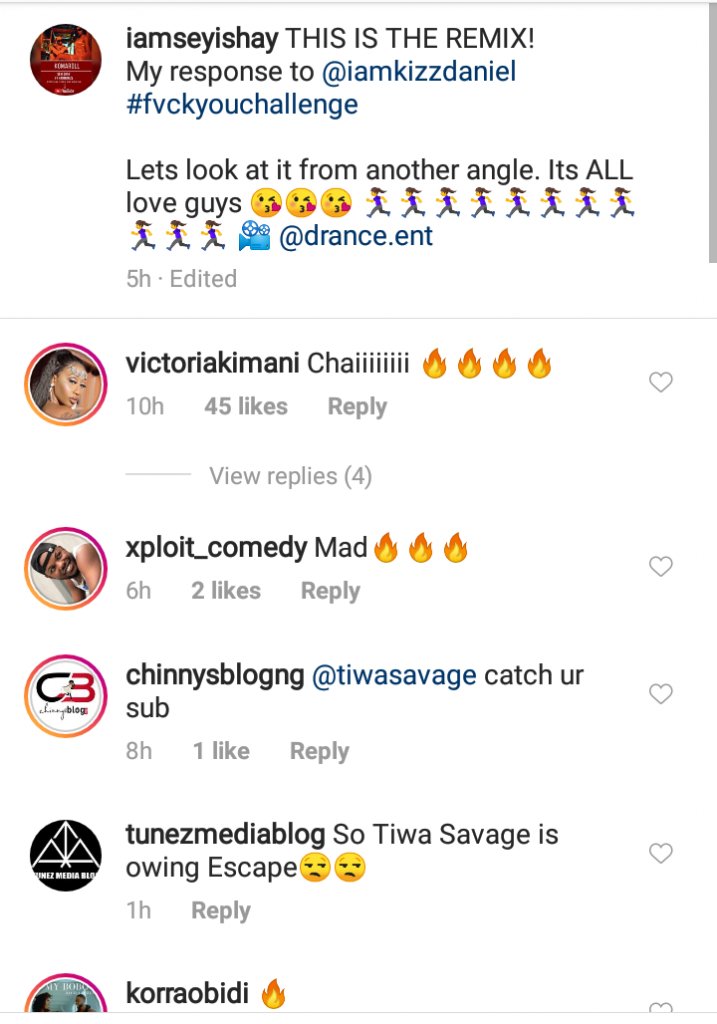View the 45 likes on victoriakimani's comment
717x1024 pixels.
coord(245,407)
